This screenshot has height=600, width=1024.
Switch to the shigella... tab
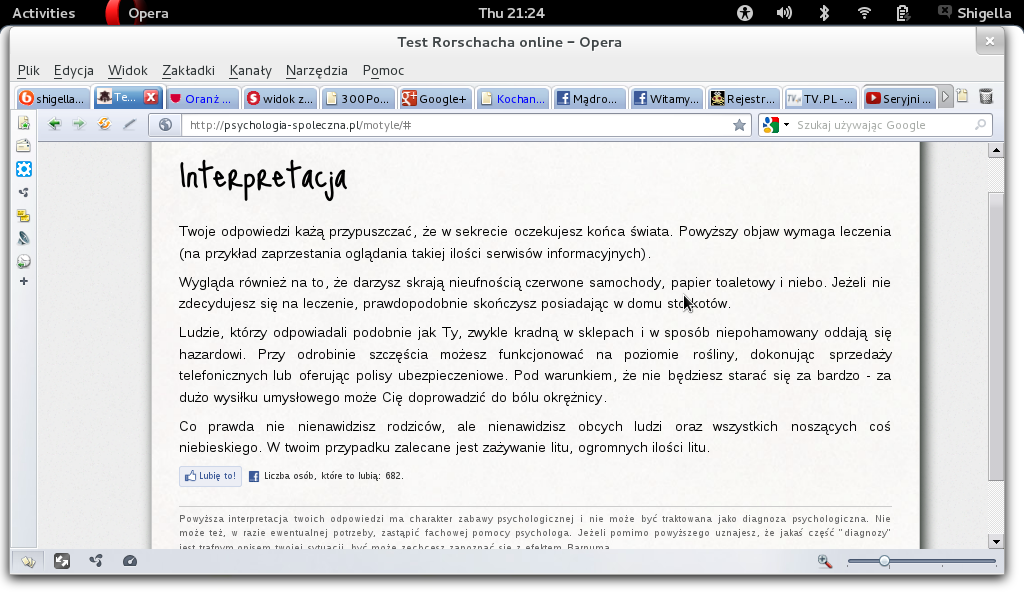coord(53,99)
